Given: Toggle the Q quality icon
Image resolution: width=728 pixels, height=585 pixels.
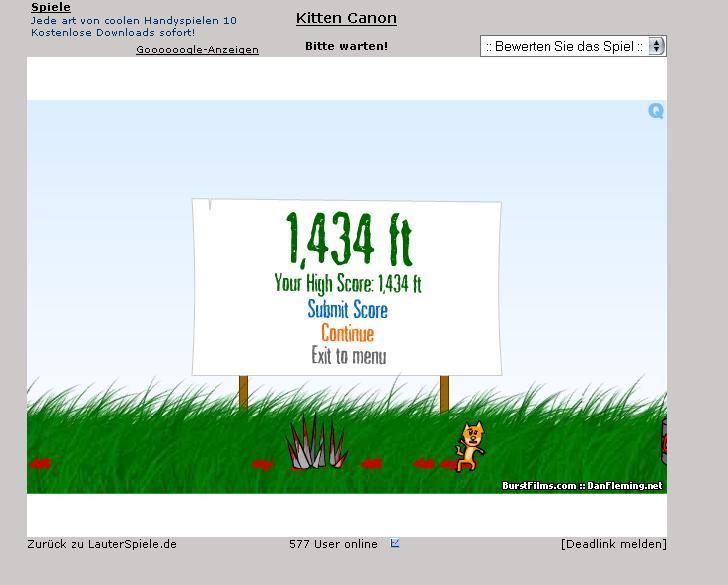Looking at the screenshot, I should click(x=656, y=111).
